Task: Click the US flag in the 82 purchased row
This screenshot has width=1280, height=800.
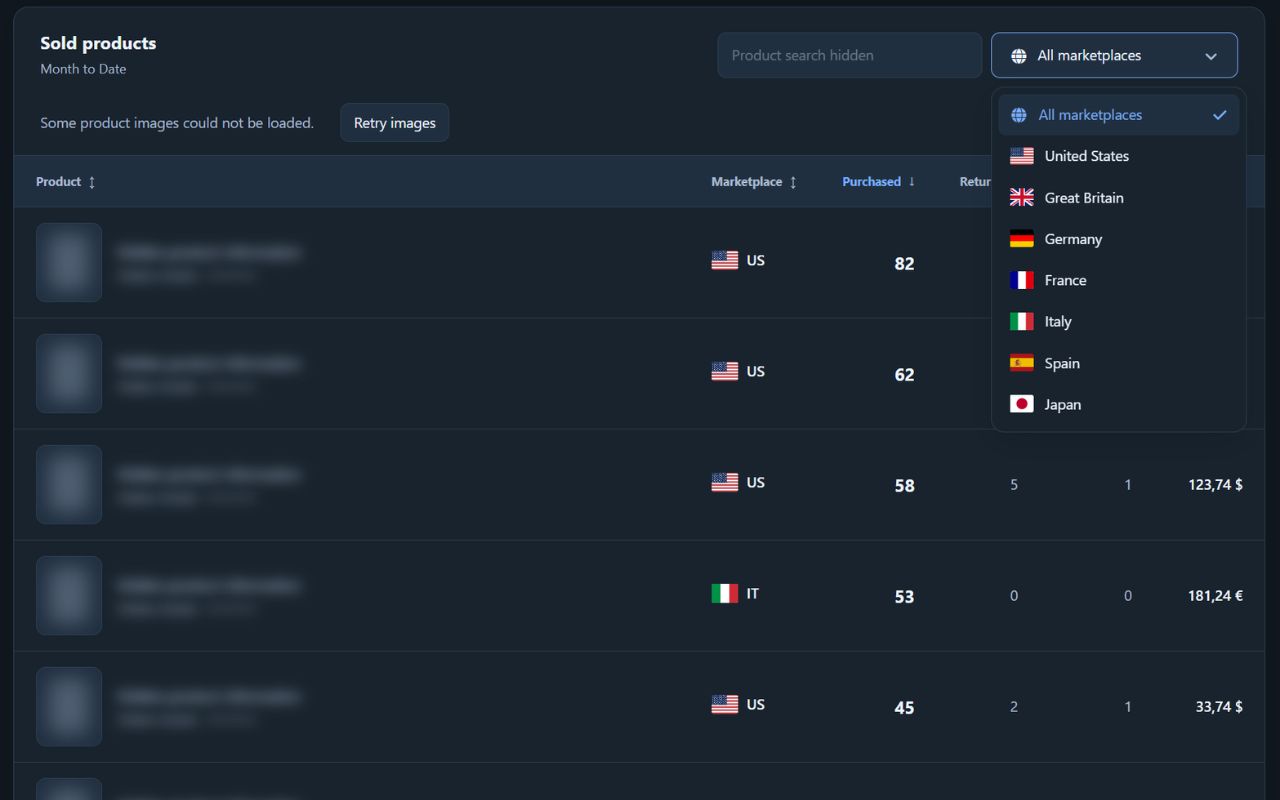Action: pos(725,260)
